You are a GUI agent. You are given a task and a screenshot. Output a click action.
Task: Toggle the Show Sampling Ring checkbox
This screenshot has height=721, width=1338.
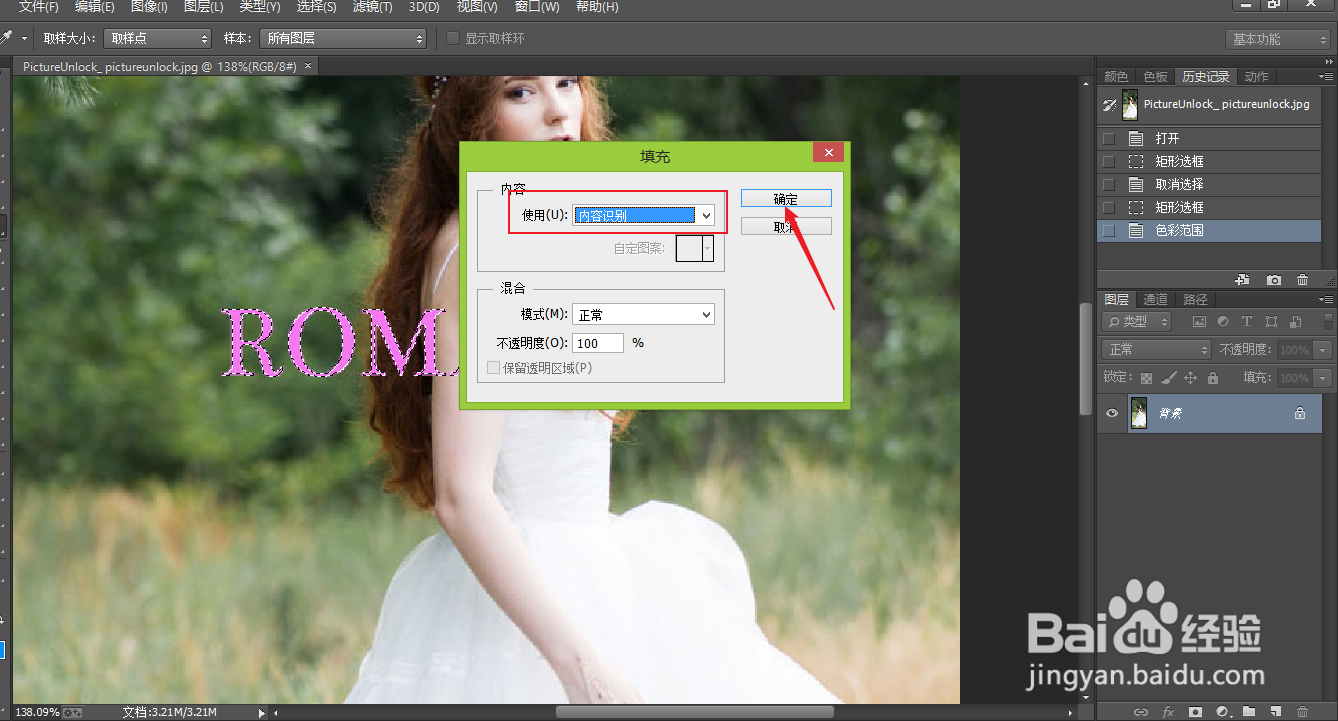453,39
